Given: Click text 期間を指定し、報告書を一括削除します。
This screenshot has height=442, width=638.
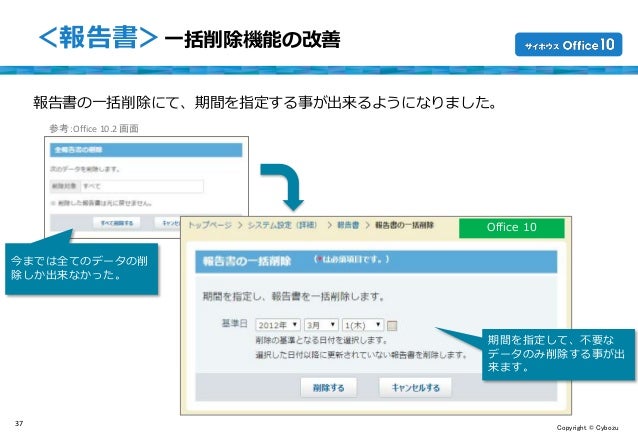Looking at the screenshot, I should click(x=293, y=296).
